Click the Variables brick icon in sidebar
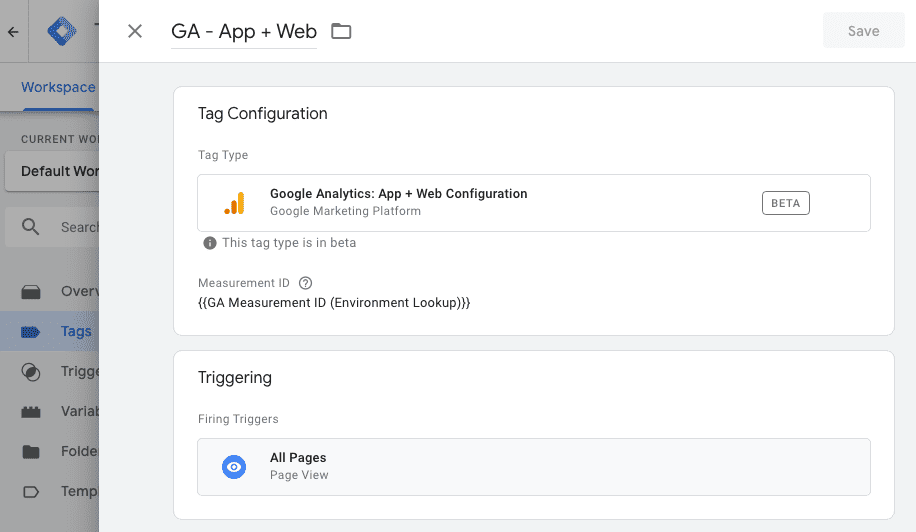This screenshot has height=532, width=916. 30,412
